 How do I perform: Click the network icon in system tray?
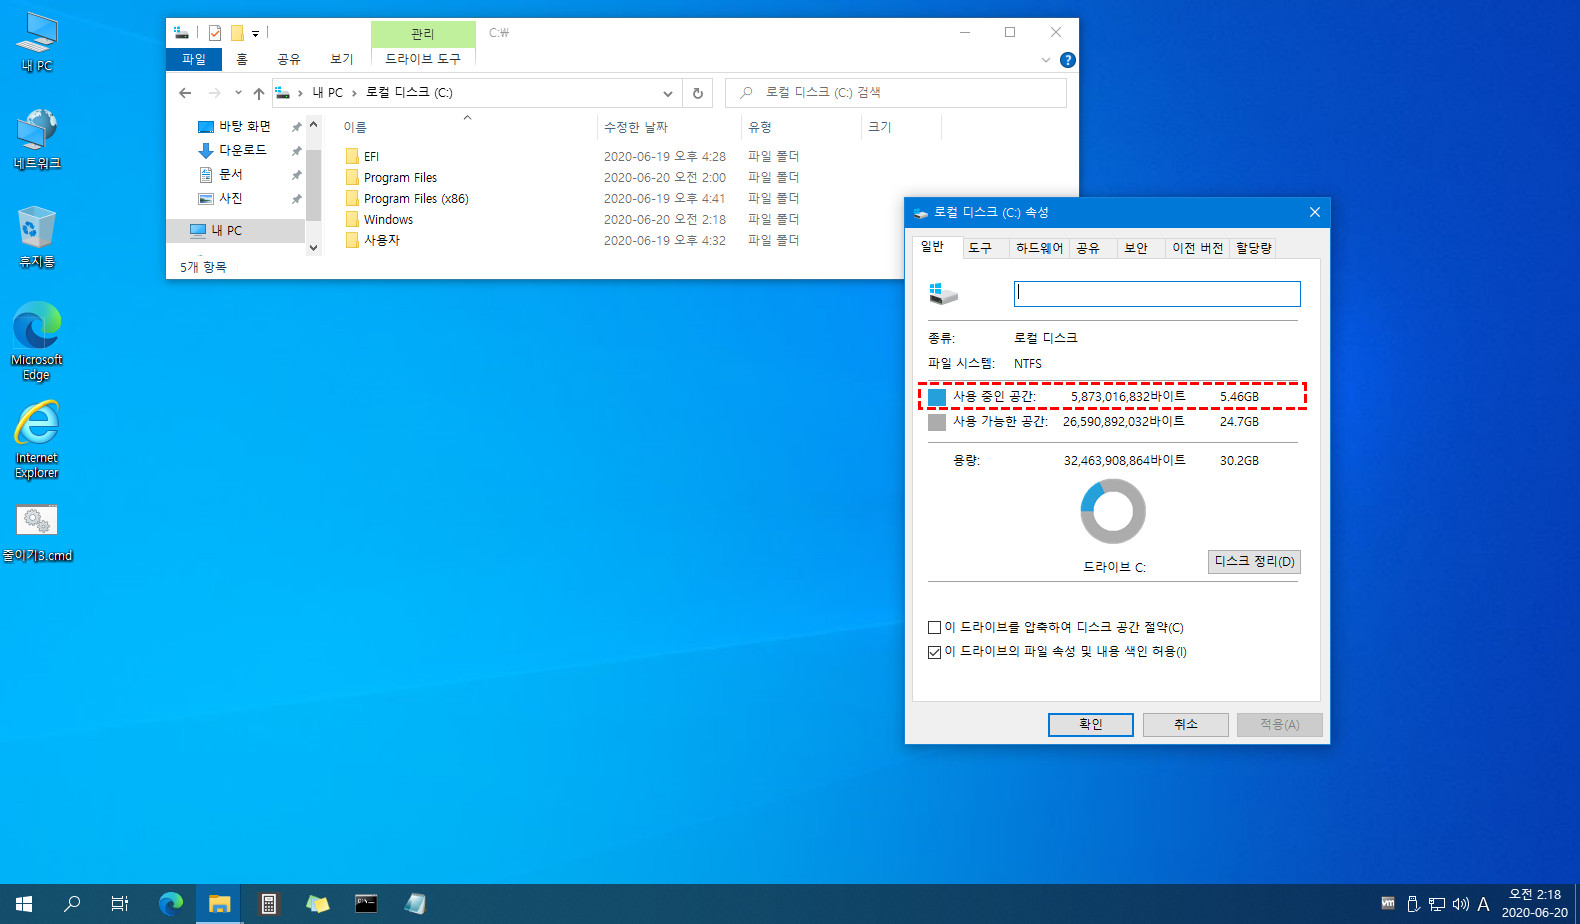pyautogui.click(x=1437, y=904)
